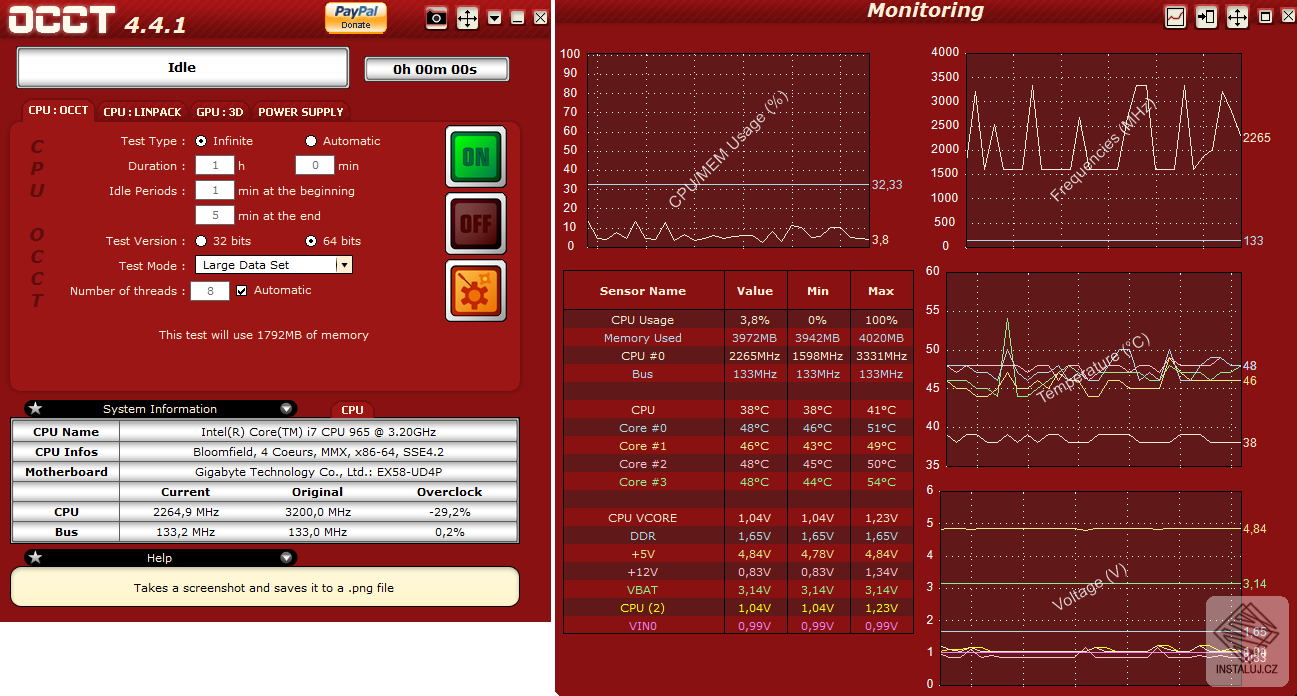
Task: Click the Frequencies (MHz) graph
Action: click(x=1103, y=149)
